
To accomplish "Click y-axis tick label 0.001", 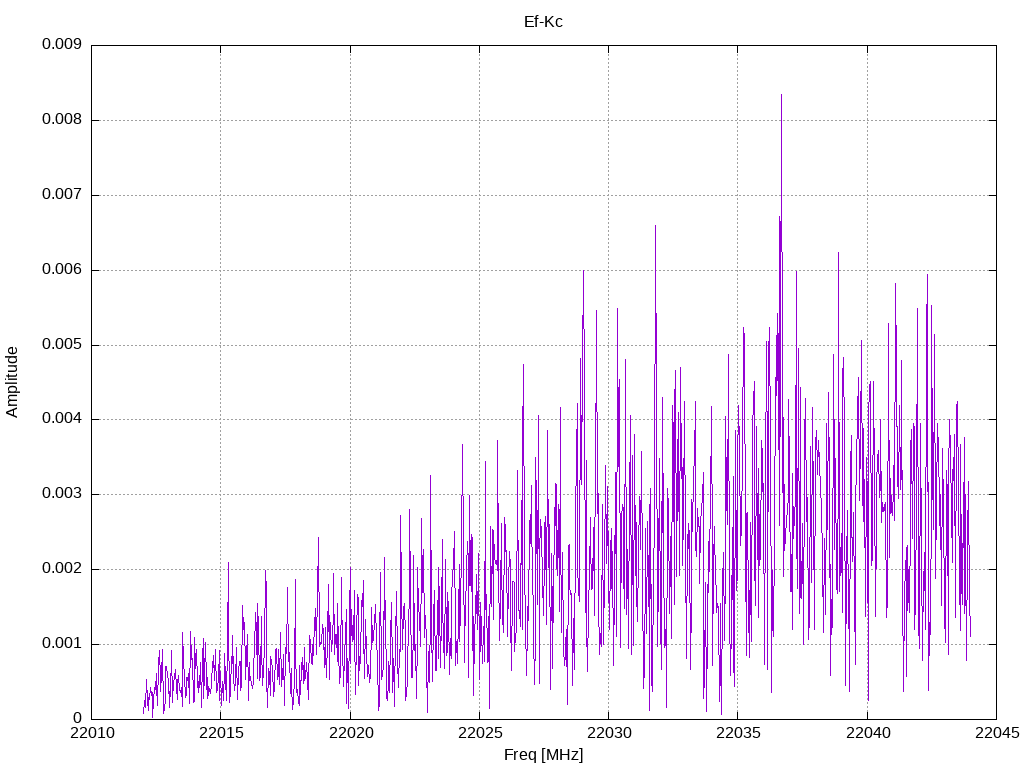I will pyautogui.click(x=62, y=643).
